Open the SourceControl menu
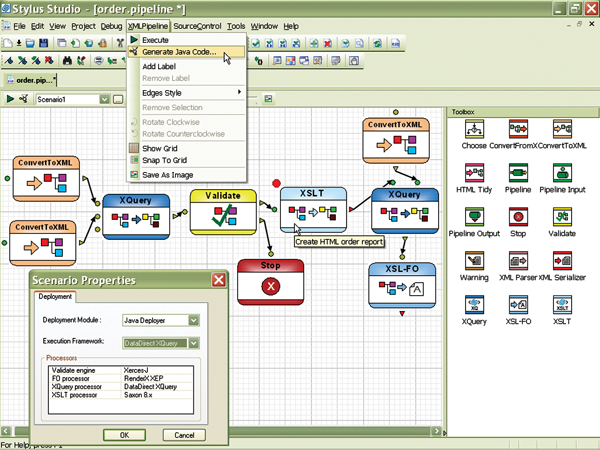The height and width of the screenshot is (450, 600). [197, 25]
